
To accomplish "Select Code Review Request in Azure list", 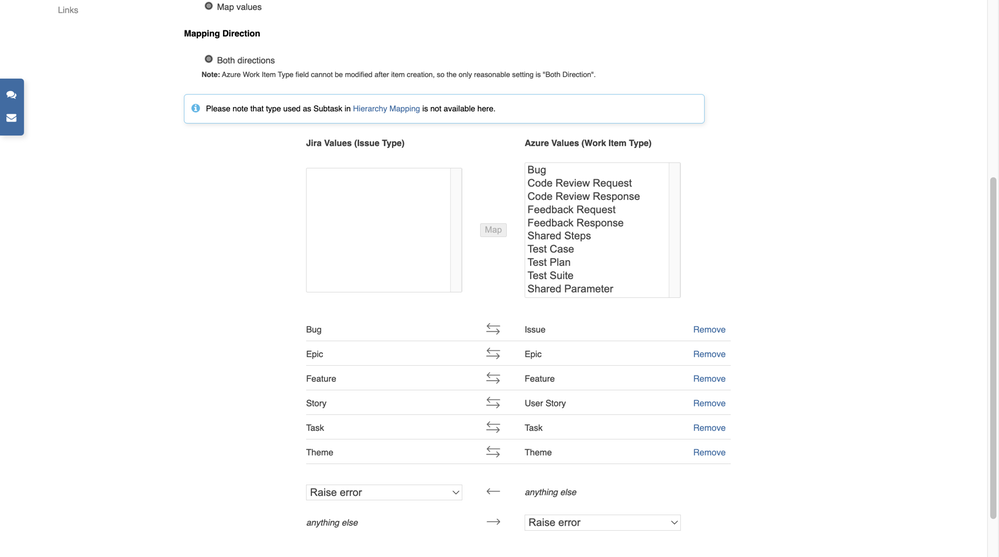I will click(x=579, y=183).
